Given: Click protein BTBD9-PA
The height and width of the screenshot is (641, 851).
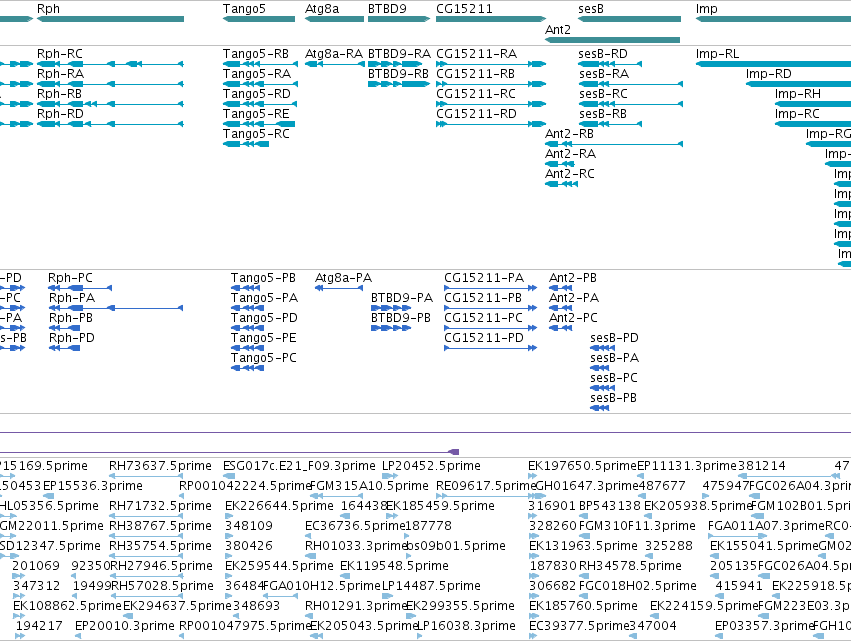Looking at the screenshot, I should coord(391,308).
